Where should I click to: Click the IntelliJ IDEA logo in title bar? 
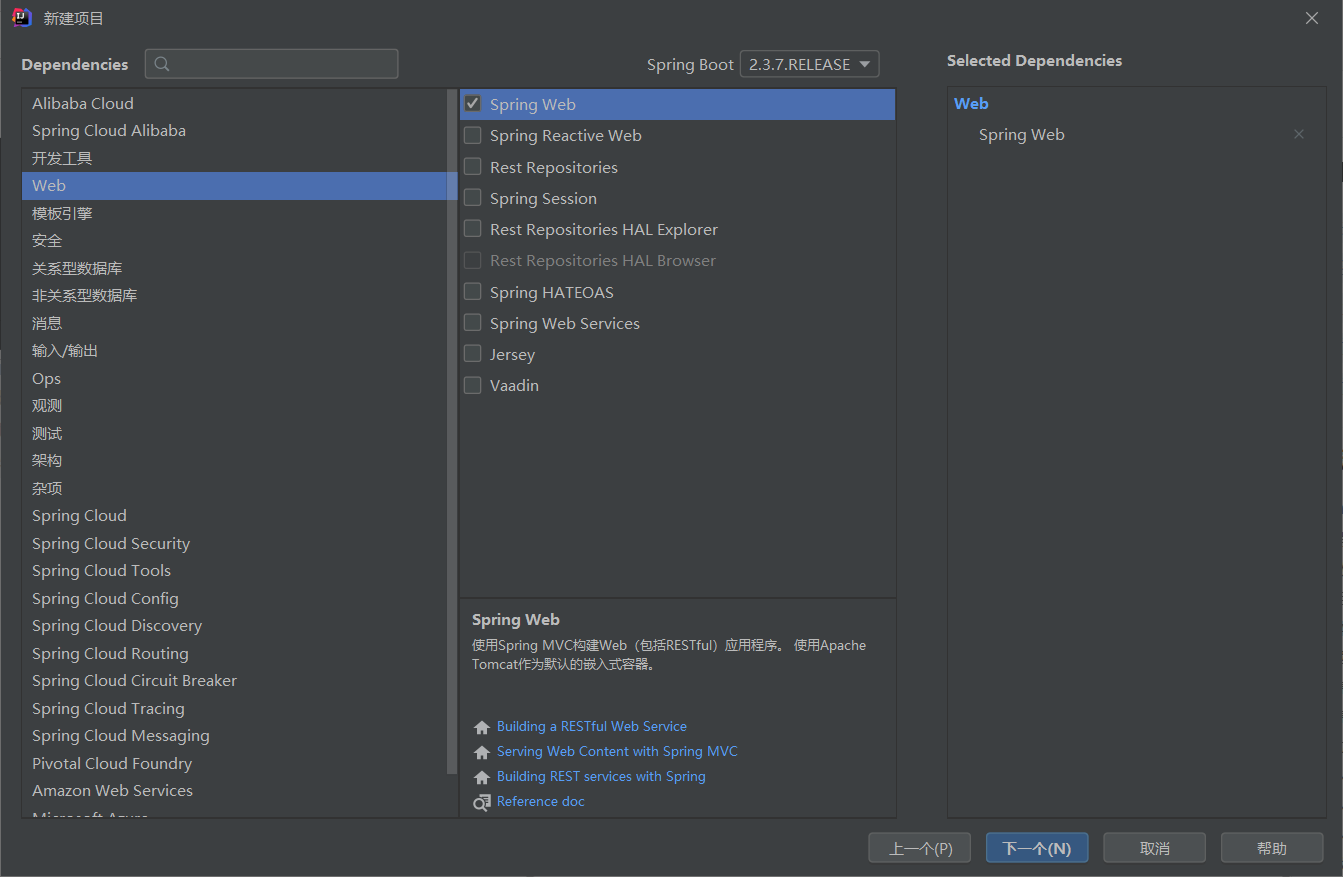pyautogui.click(x=21, y=17)
